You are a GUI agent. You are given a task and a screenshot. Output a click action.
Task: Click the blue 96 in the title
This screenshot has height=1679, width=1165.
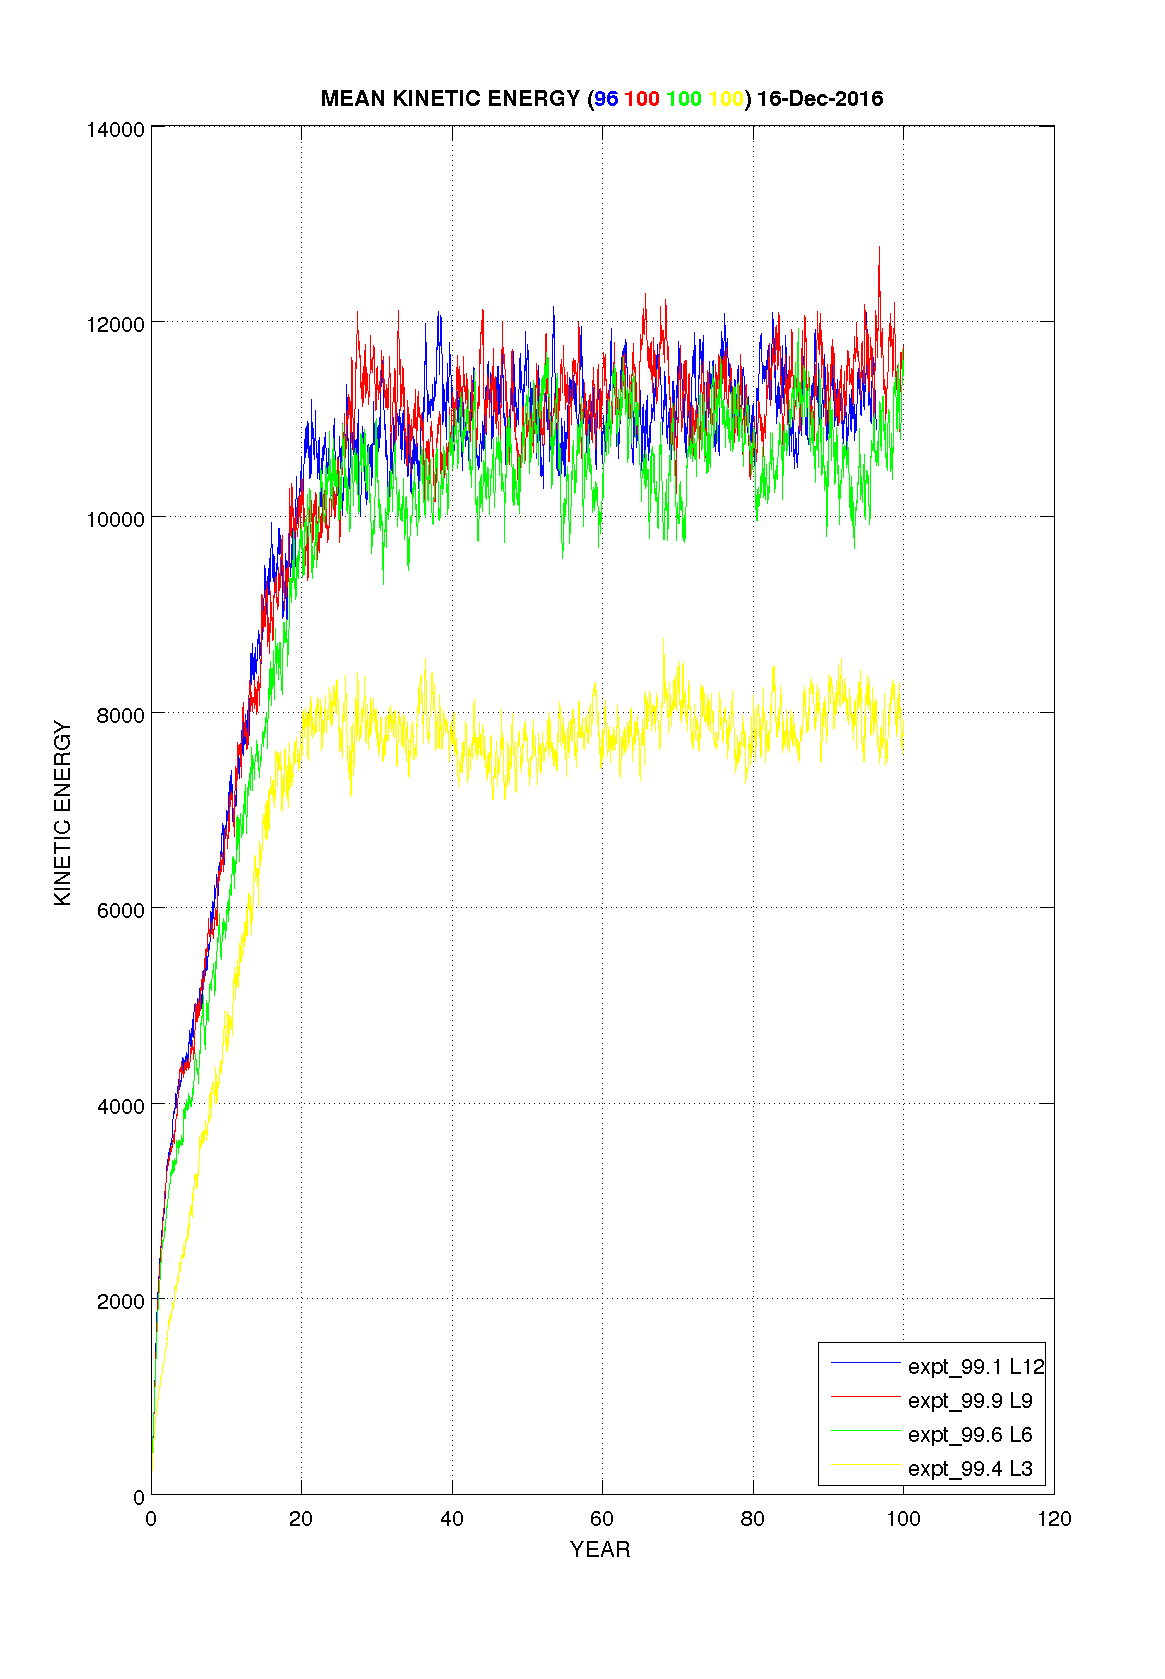coord(606,98)
